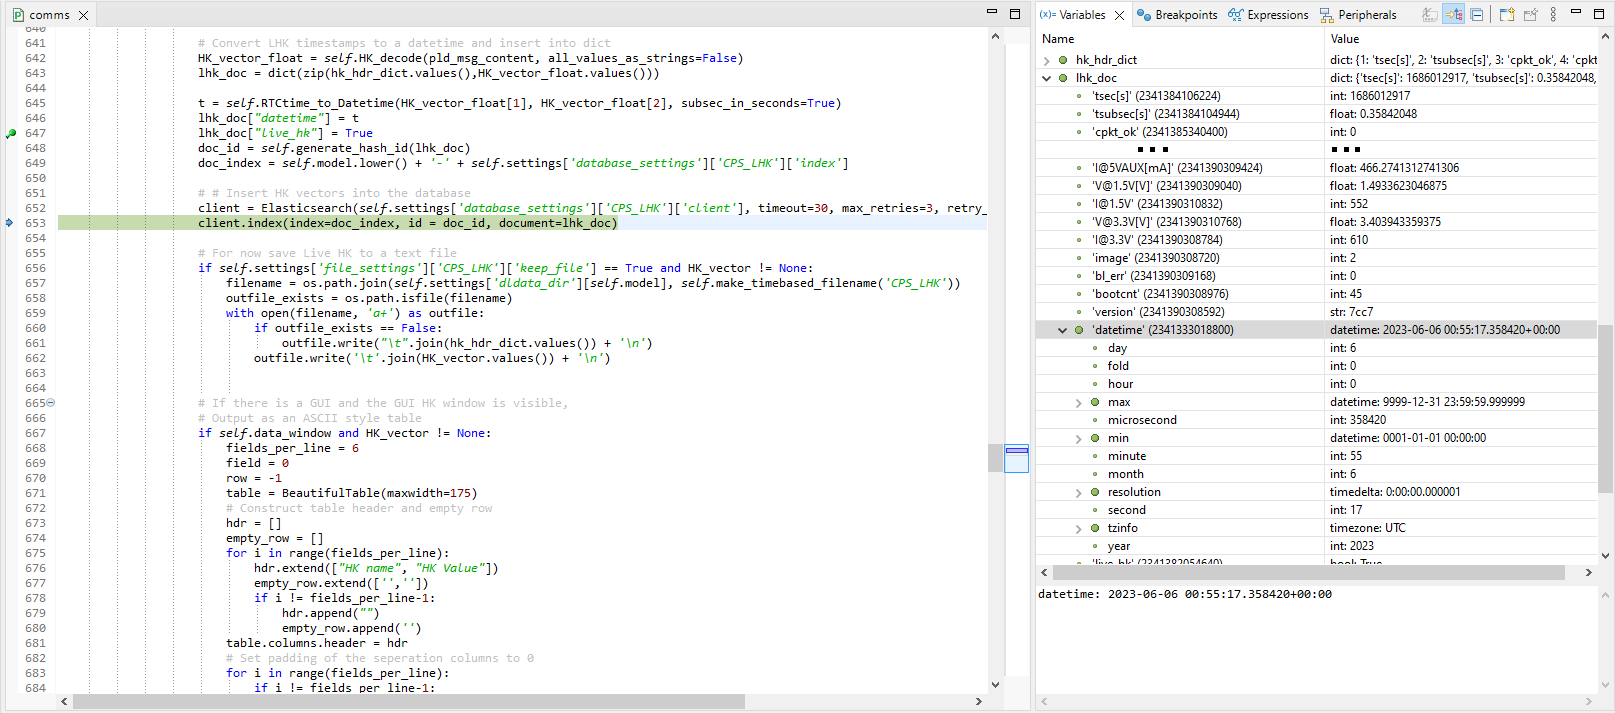Close the comms editor tab
The height and width of the screenshot is (713, 1615).
(x=84, y=15)
